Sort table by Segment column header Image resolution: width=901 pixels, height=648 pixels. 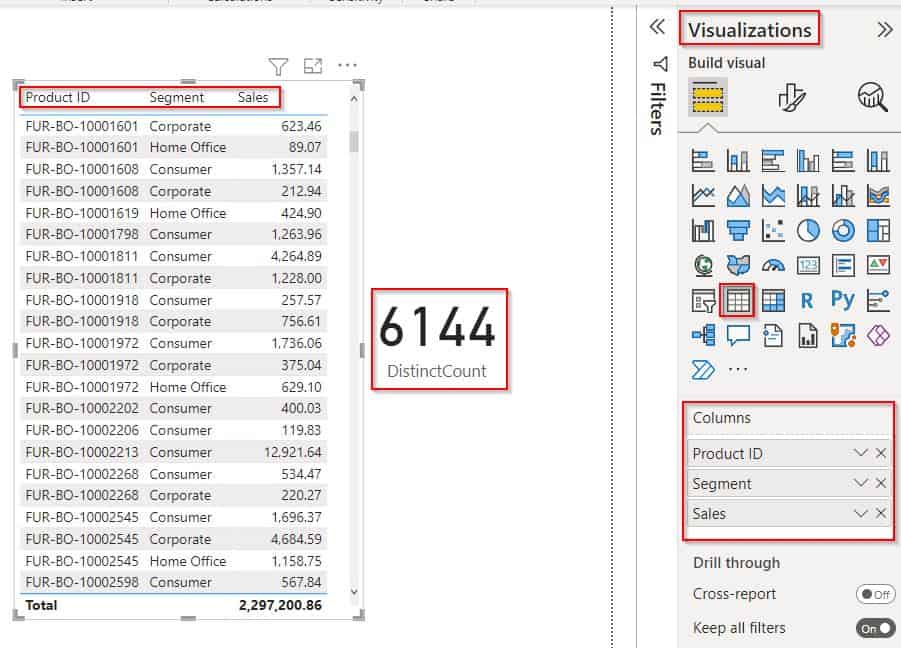pos(176,97)
